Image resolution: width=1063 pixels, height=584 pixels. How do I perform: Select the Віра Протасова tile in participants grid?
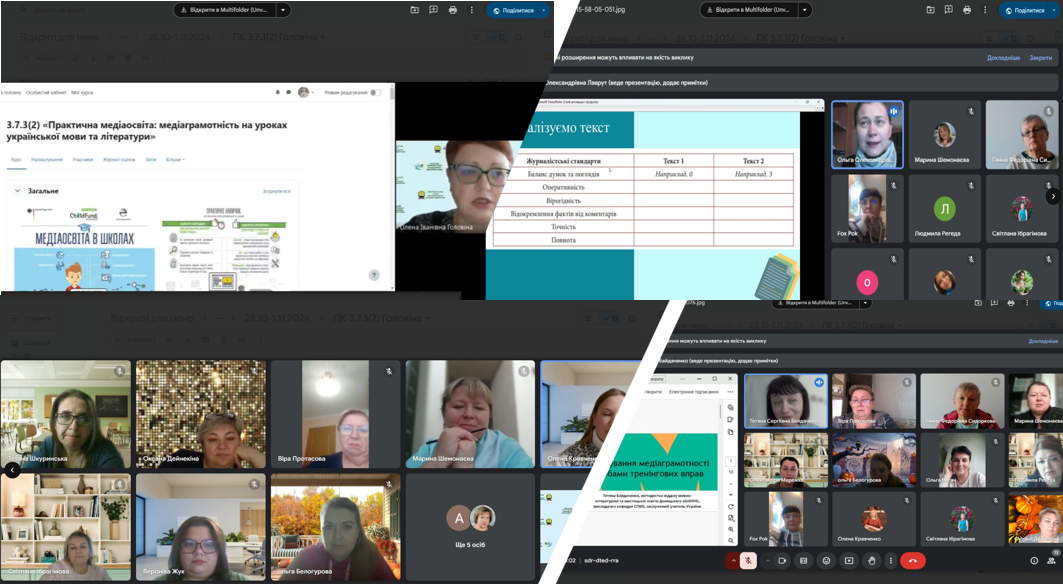click(x=335, y=414)
